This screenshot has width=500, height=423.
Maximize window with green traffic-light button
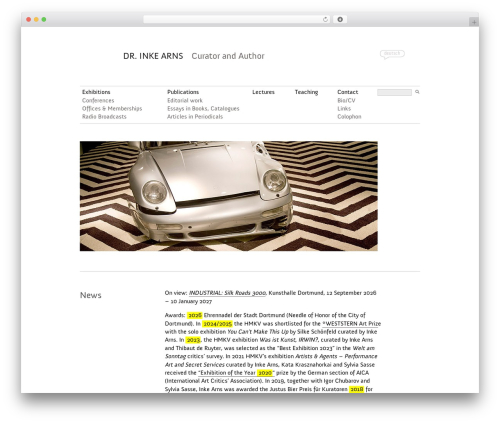pyautogui.click(x=44, y=20)
